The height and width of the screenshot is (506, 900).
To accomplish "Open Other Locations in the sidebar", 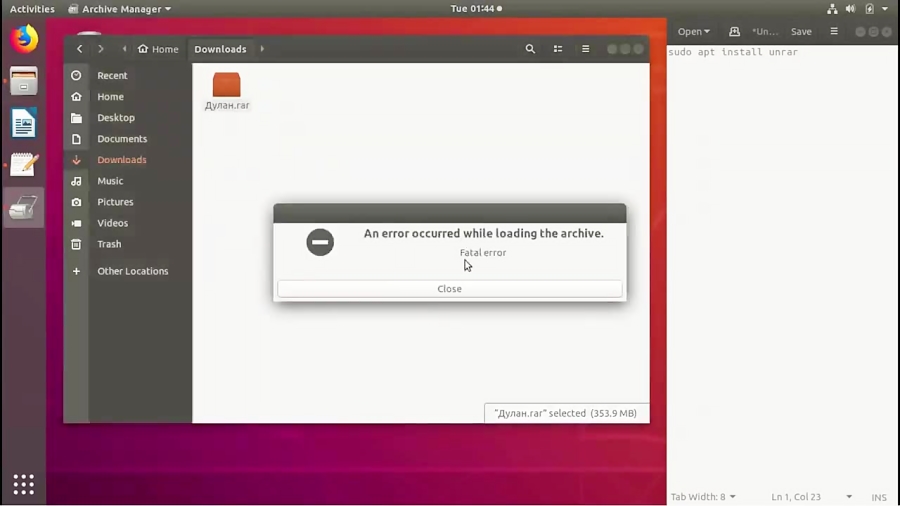I will coord(133,271).
